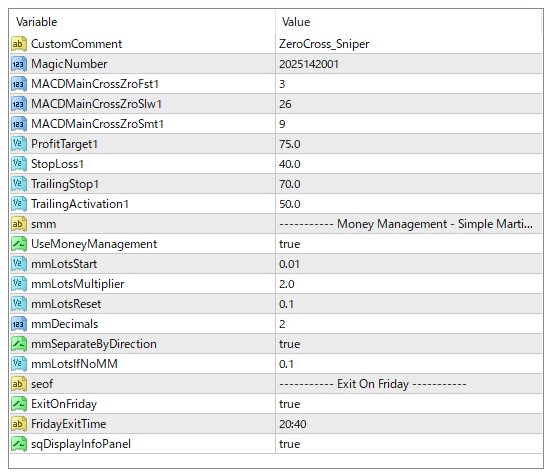Viewport: 547px width, 474px height.
Task: Click the bool icon beside sqDisplayInfoPanel
Action: 19,444
